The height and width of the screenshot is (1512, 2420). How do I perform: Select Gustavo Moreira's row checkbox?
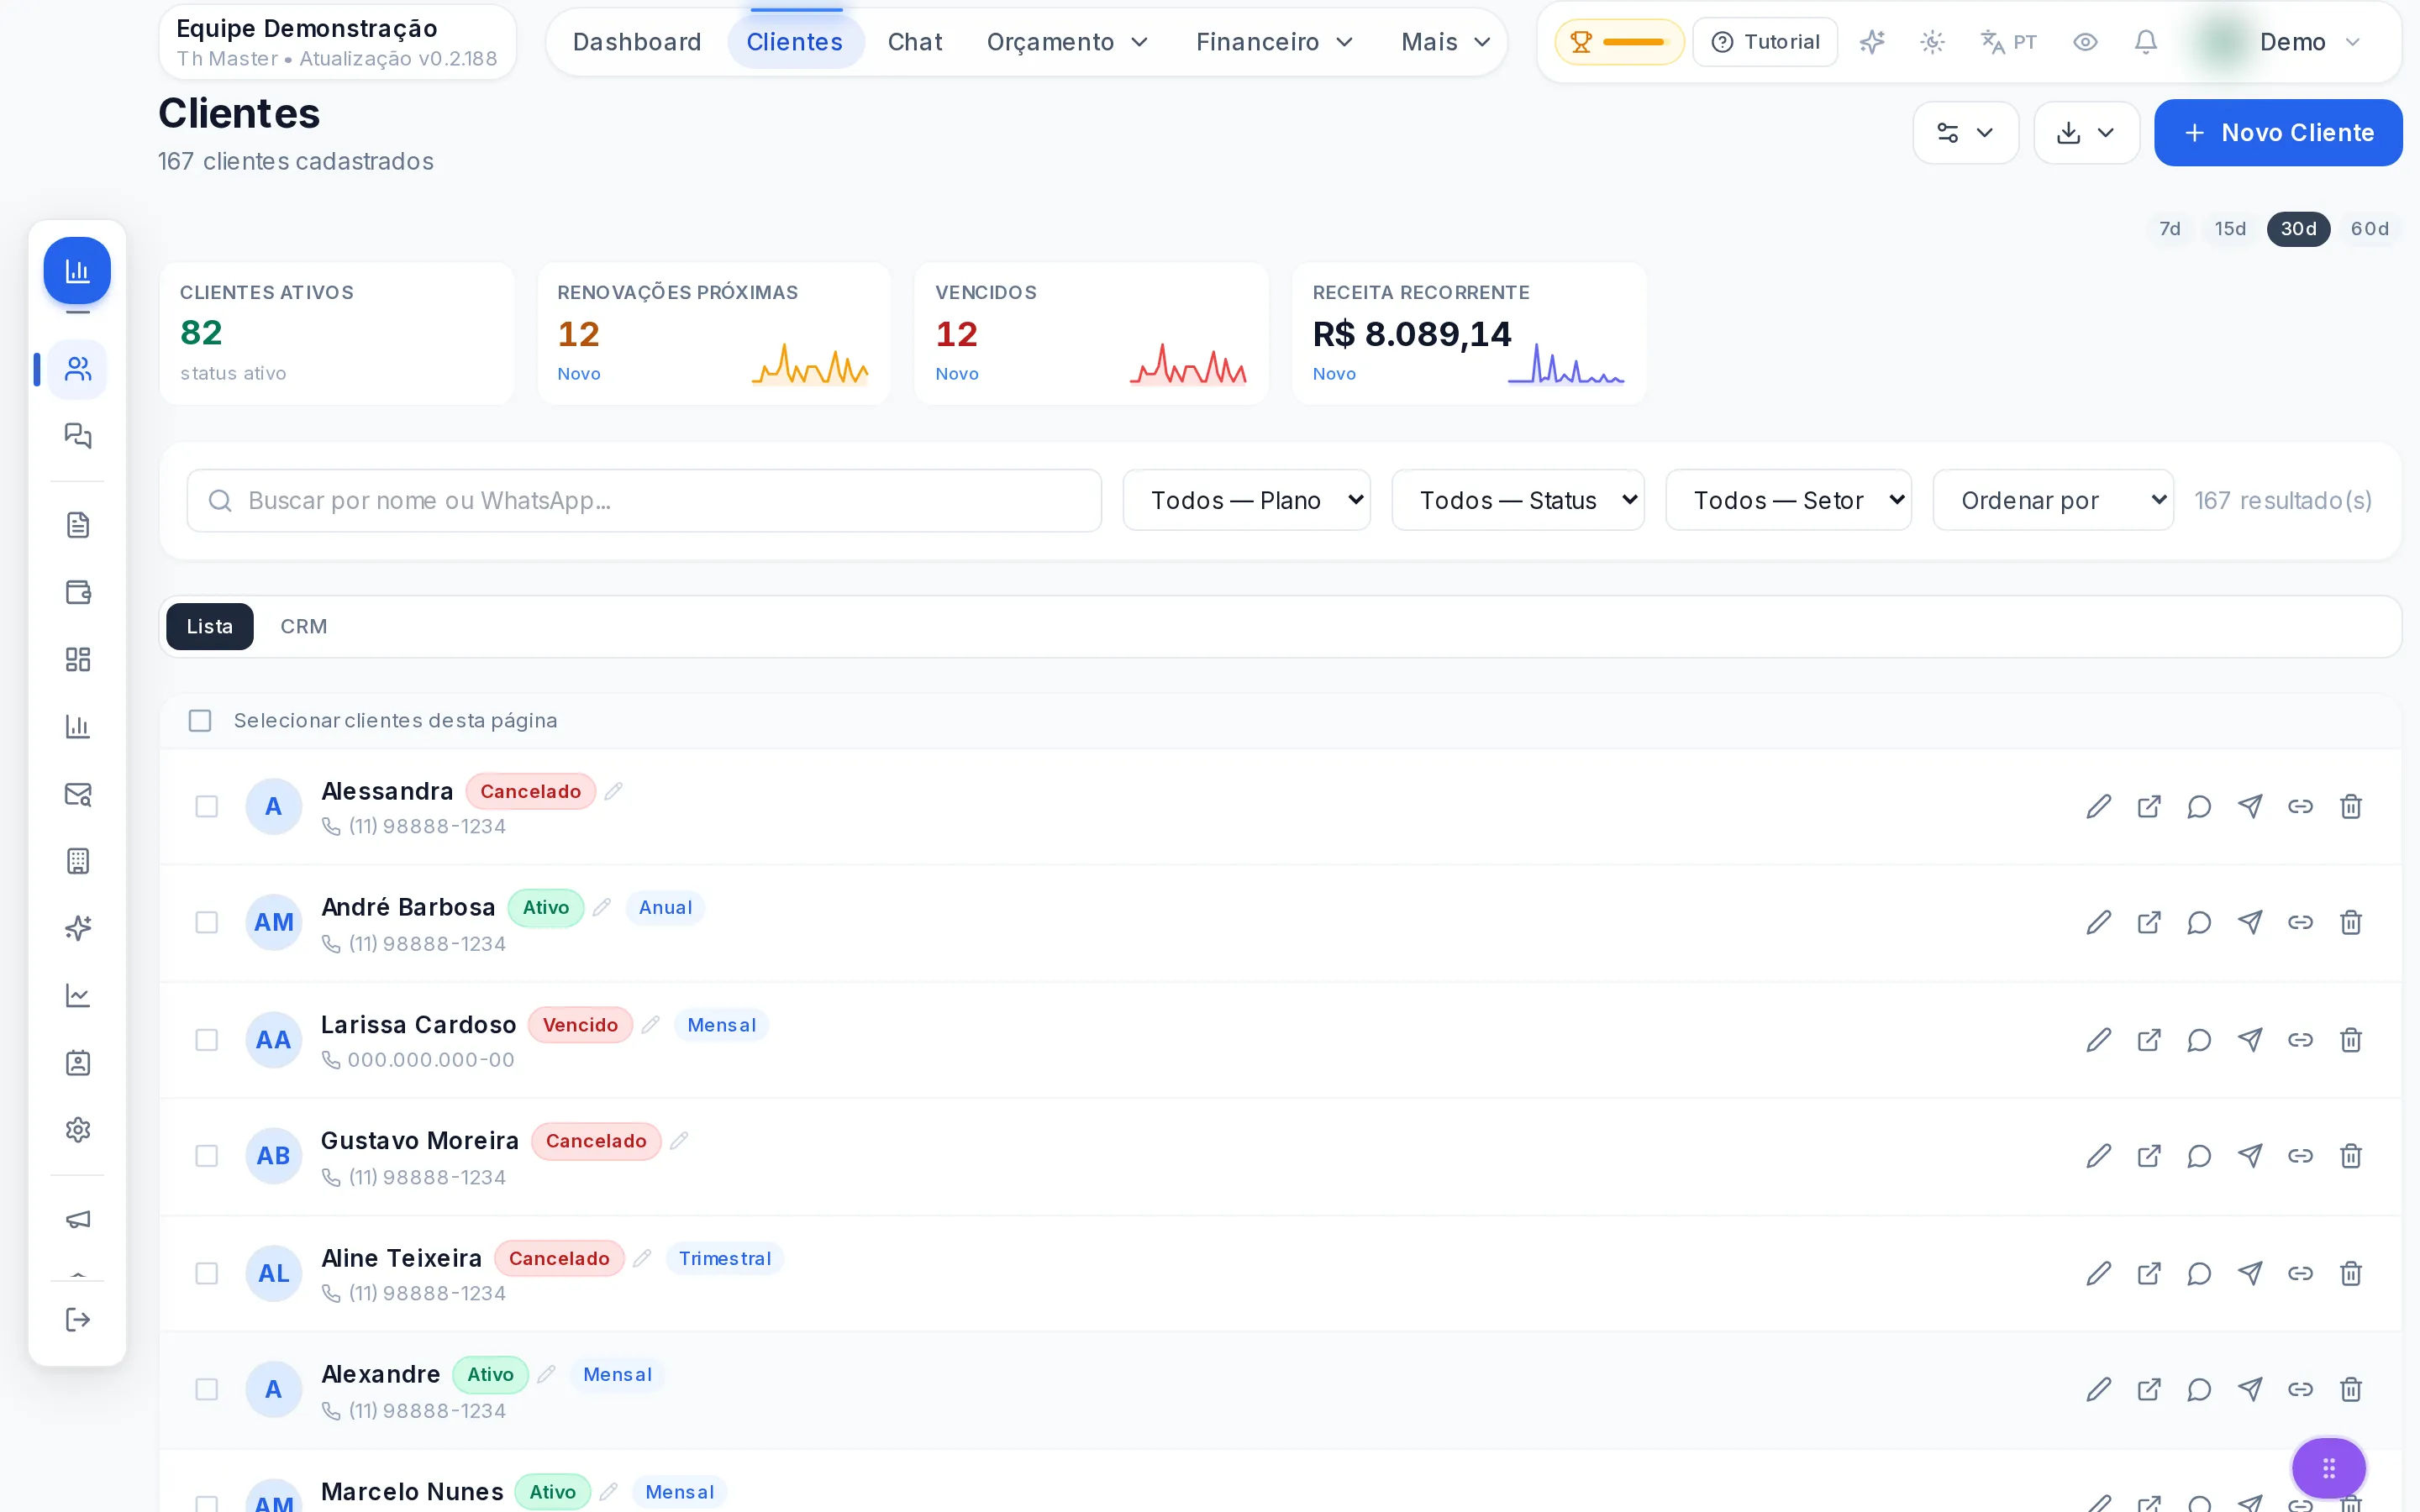[206, 1156]
